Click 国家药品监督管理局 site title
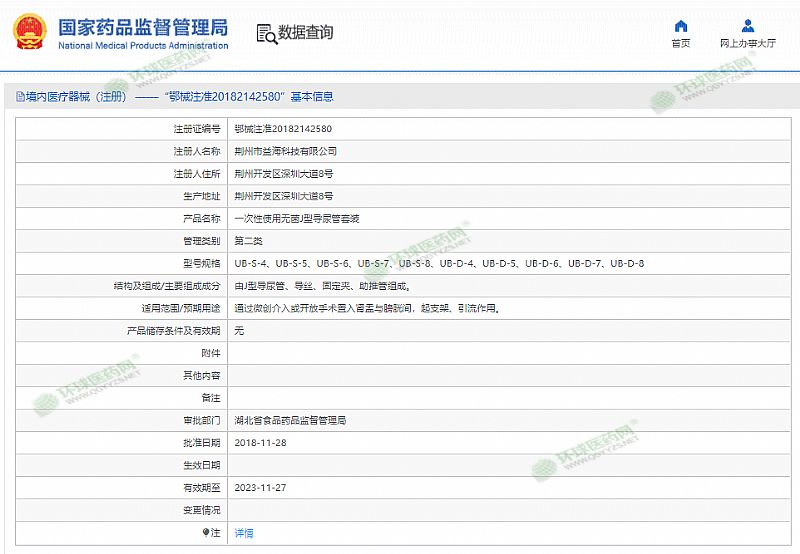The width and height of the screenshot is (800, 554). (x=143, y=27)
